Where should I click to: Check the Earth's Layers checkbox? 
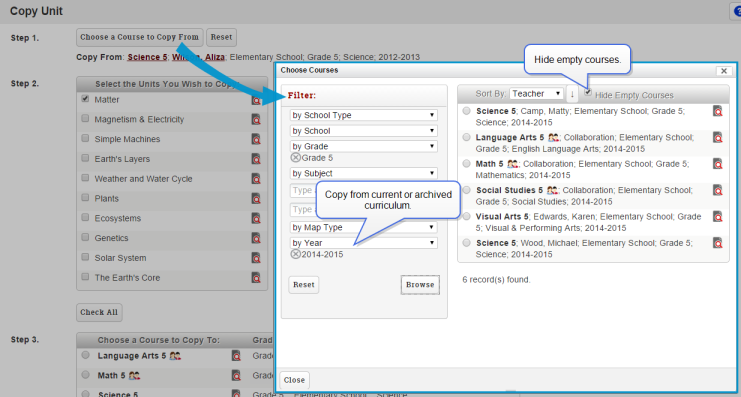click(x=85, y=158)
